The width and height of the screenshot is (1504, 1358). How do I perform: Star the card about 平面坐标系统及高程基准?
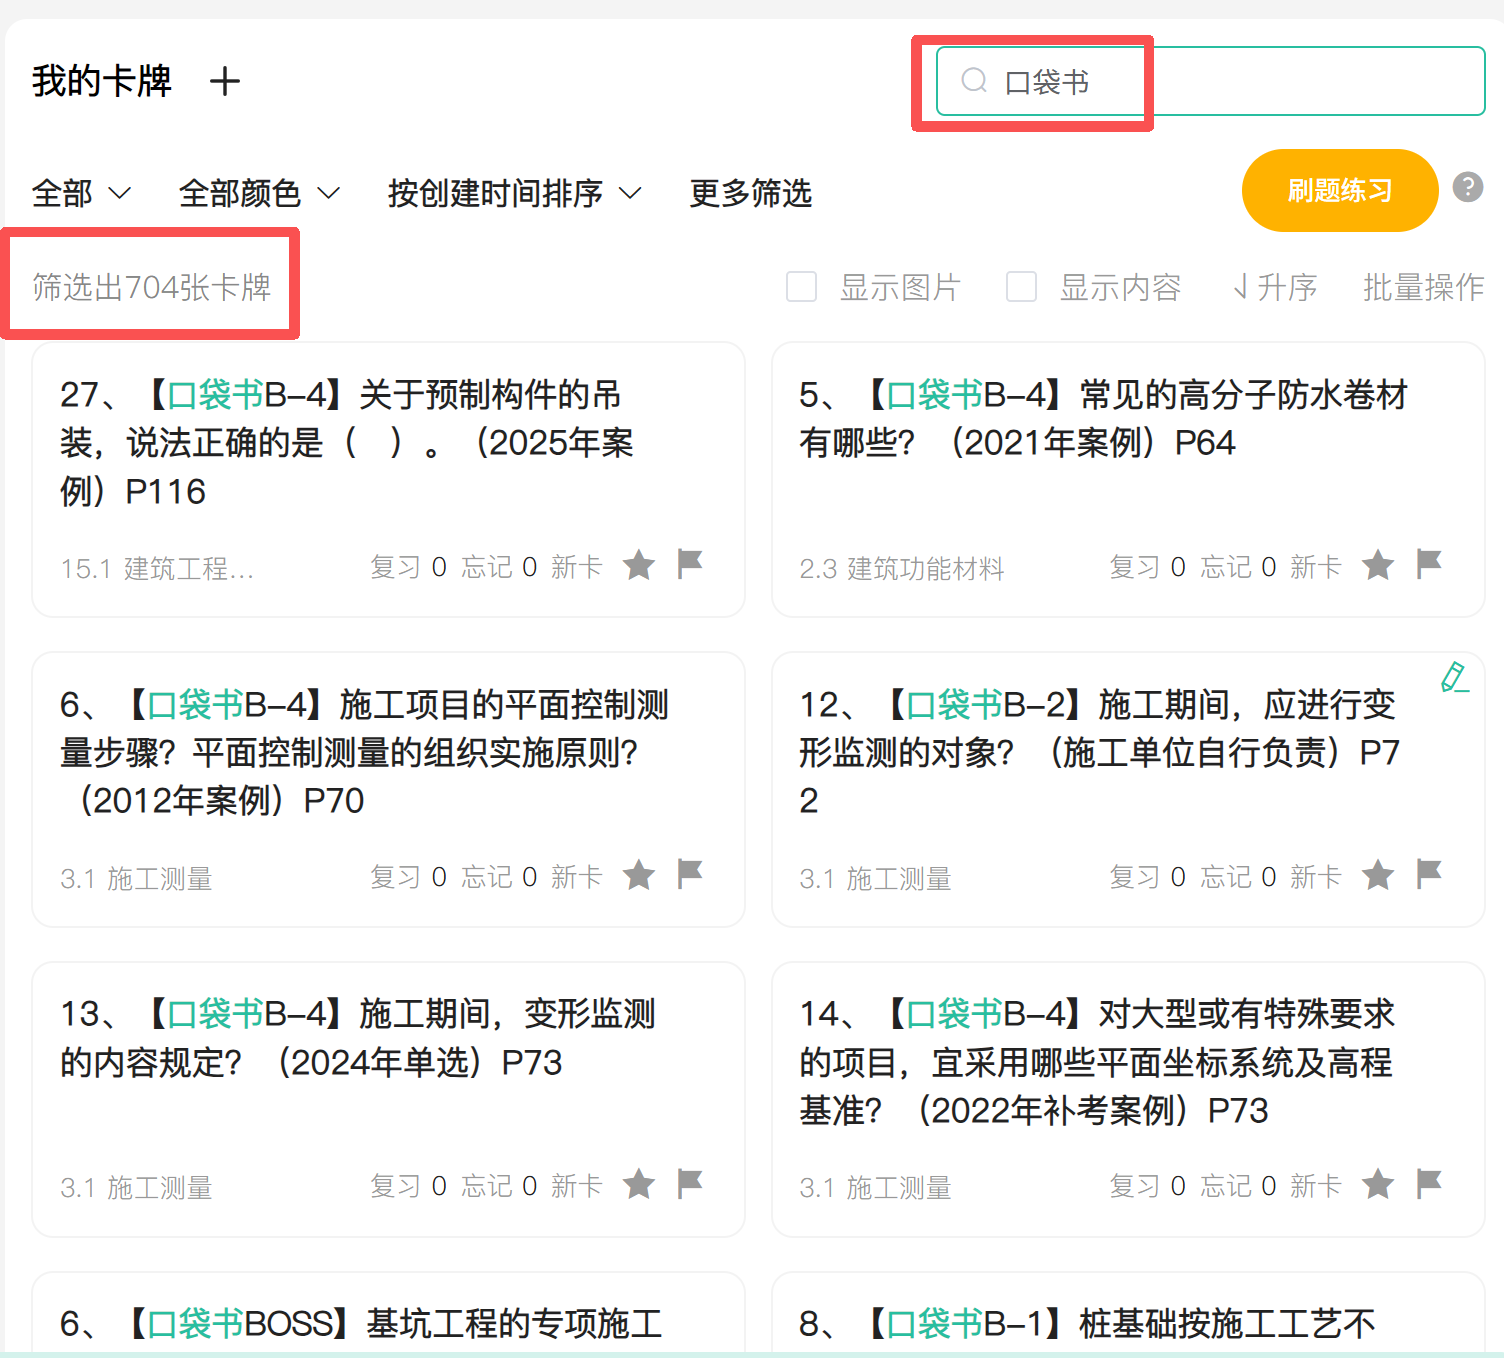(x=1378, y=1185)
